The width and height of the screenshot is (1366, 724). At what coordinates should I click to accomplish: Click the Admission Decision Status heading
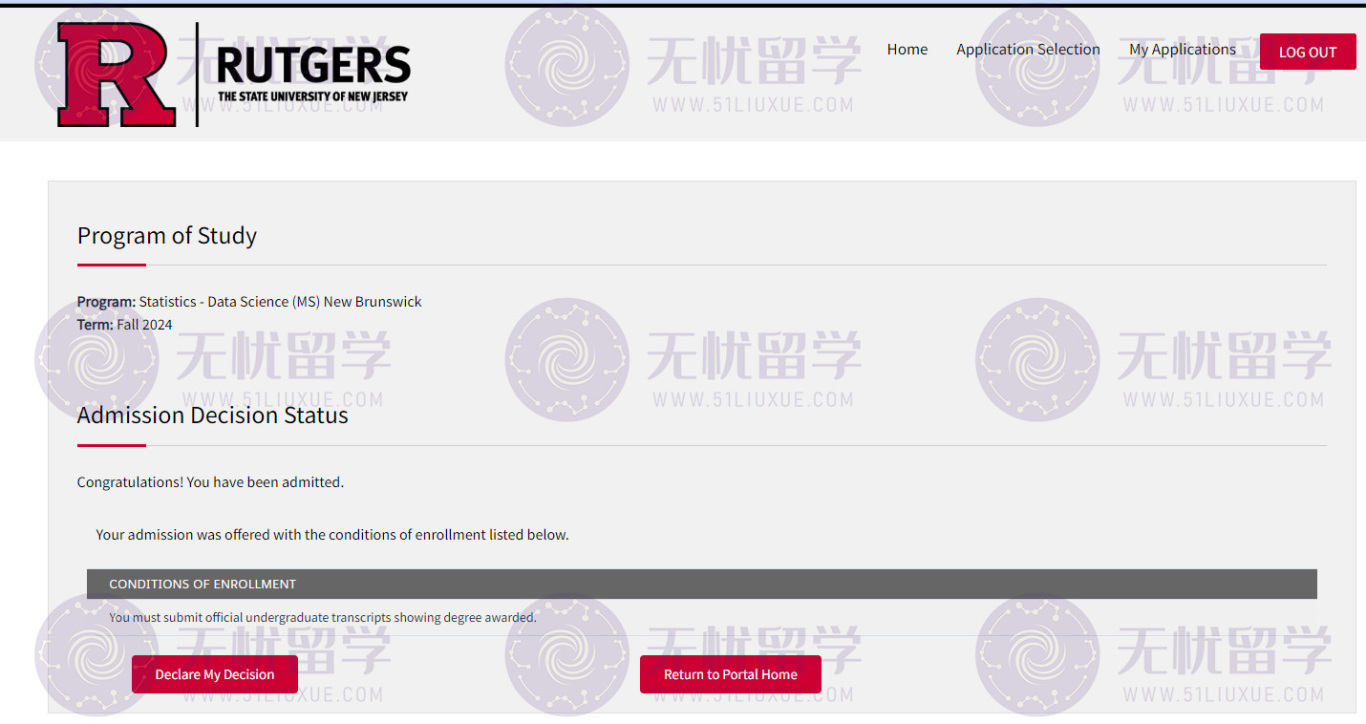[x=213, y=415]
